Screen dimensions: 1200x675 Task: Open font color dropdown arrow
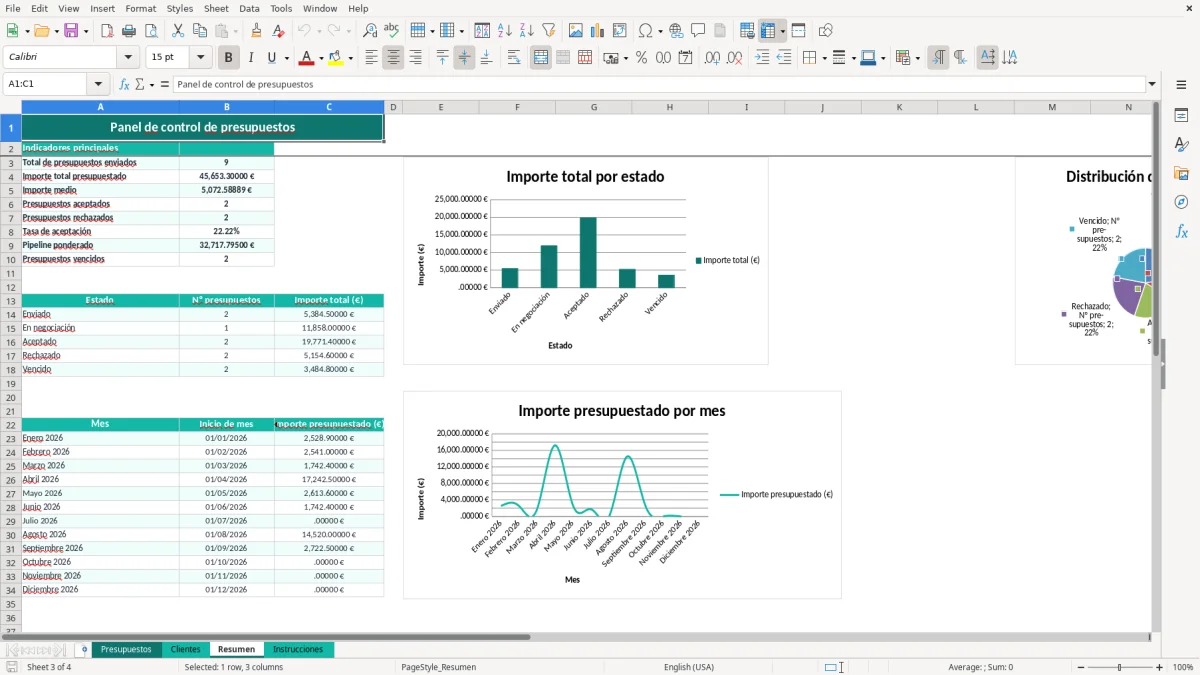322,58
